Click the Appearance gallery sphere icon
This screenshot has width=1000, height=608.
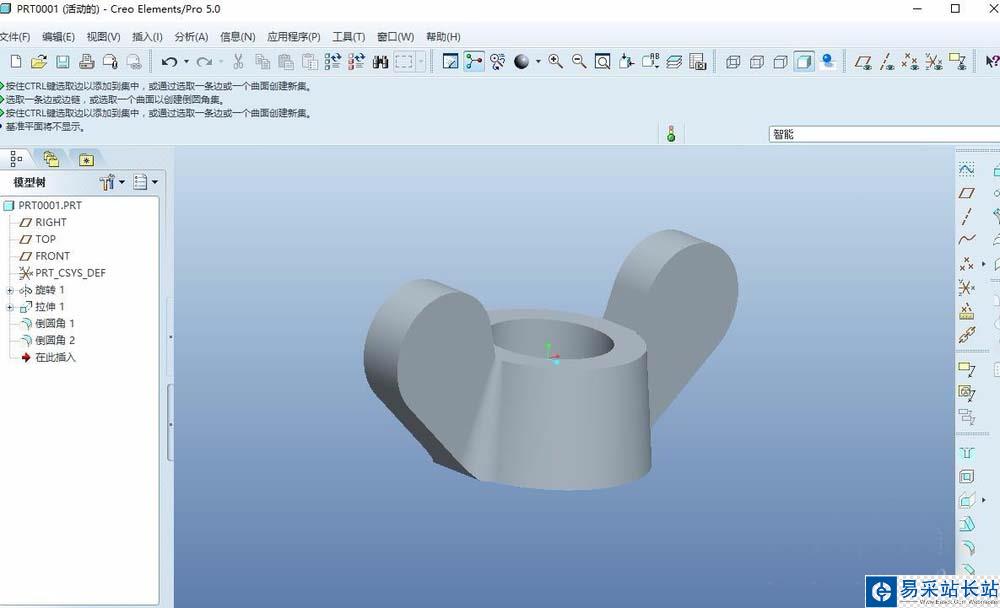tap(522, 62)
